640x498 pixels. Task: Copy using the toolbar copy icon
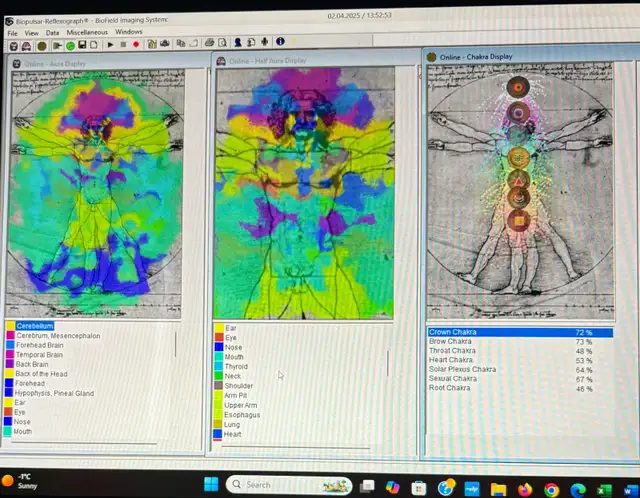(x=180, y=43)
